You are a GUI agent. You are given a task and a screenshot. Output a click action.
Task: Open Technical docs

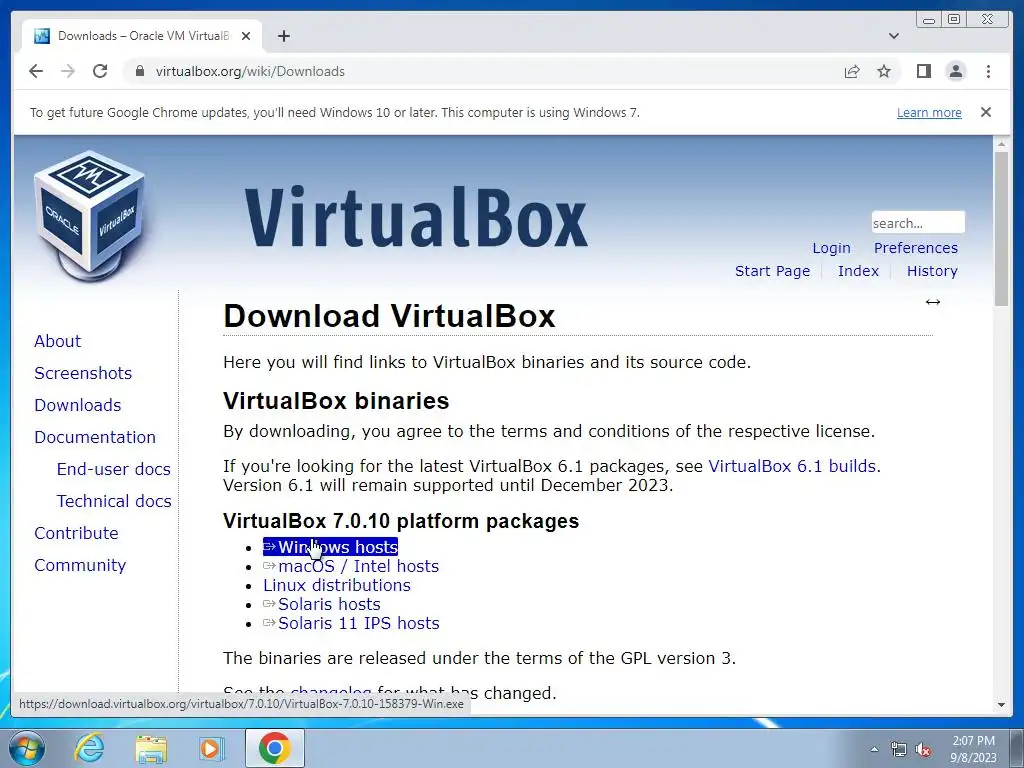pos(114,501)
